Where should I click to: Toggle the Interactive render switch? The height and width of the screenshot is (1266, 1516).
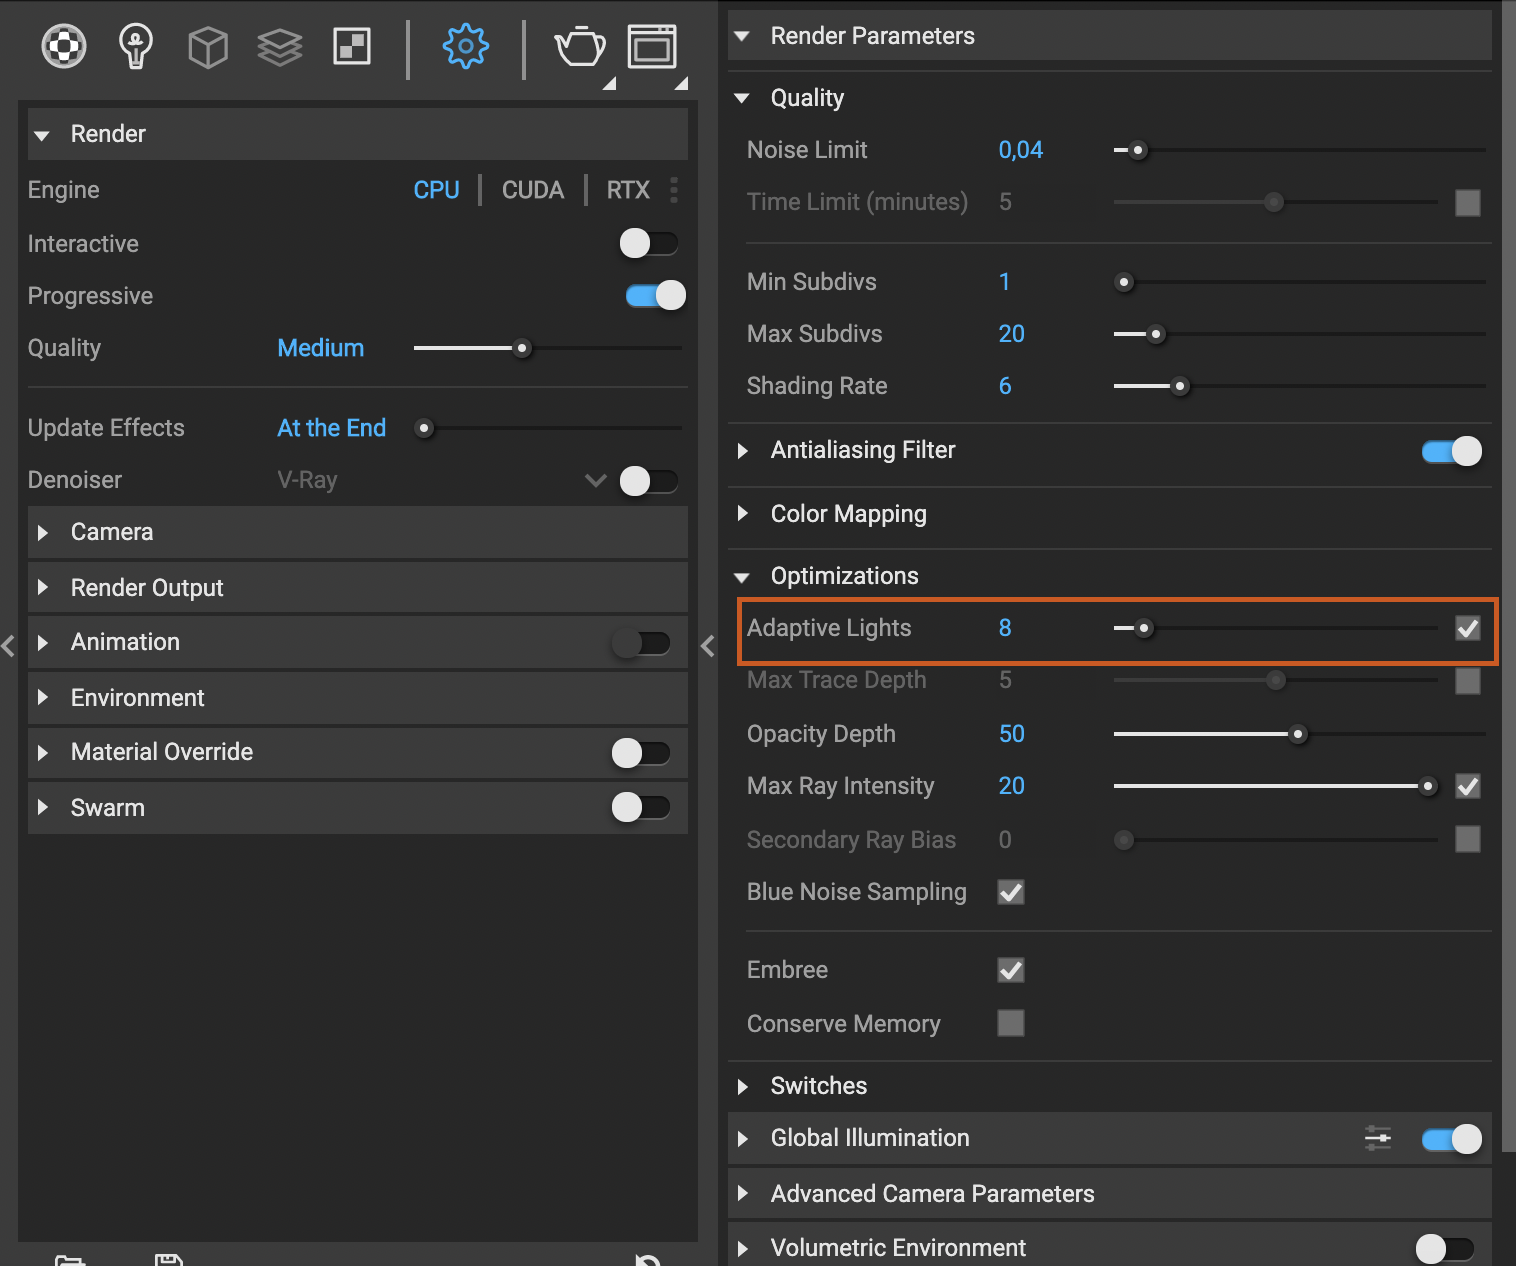pyautogui.click(x=649, y=243)
